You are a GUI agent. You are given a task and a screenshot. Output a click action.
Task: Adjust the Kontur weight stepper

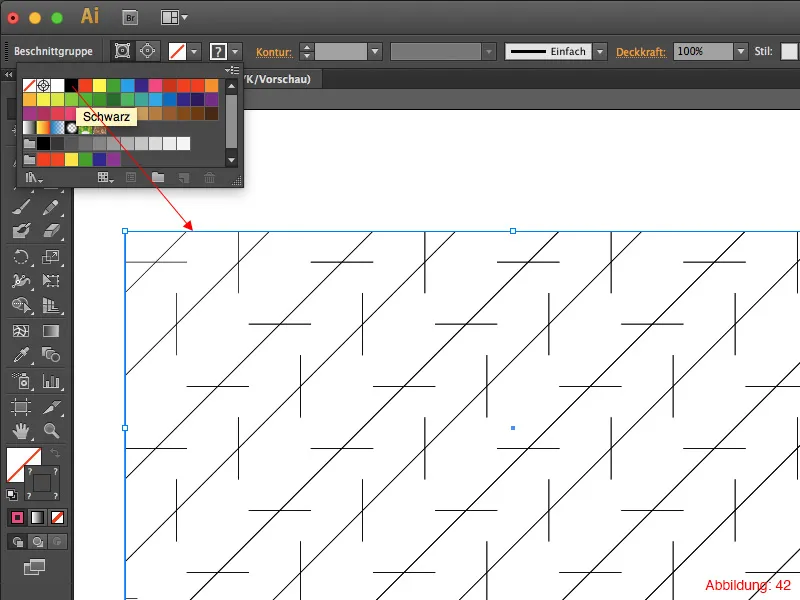point(306,52)
